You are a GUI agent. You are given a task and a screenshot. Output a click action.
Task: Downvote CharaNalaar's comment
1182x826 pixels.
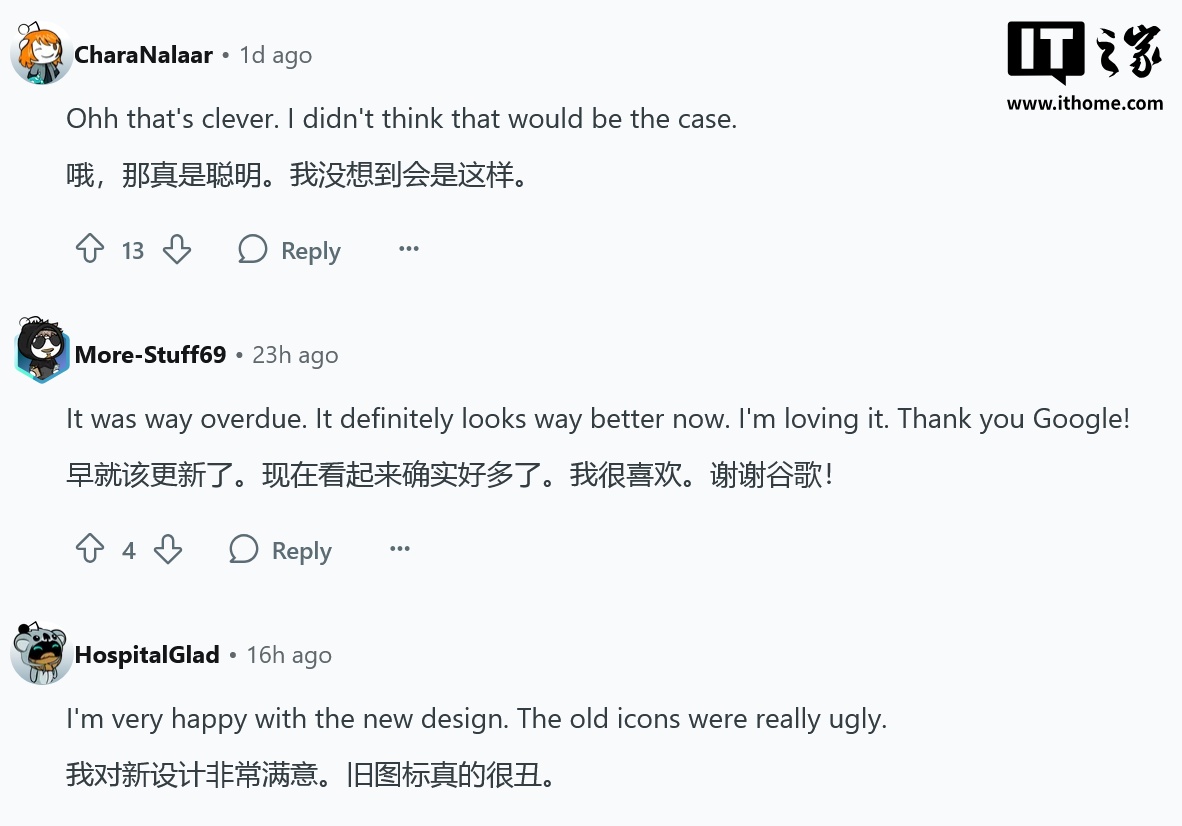177,249
